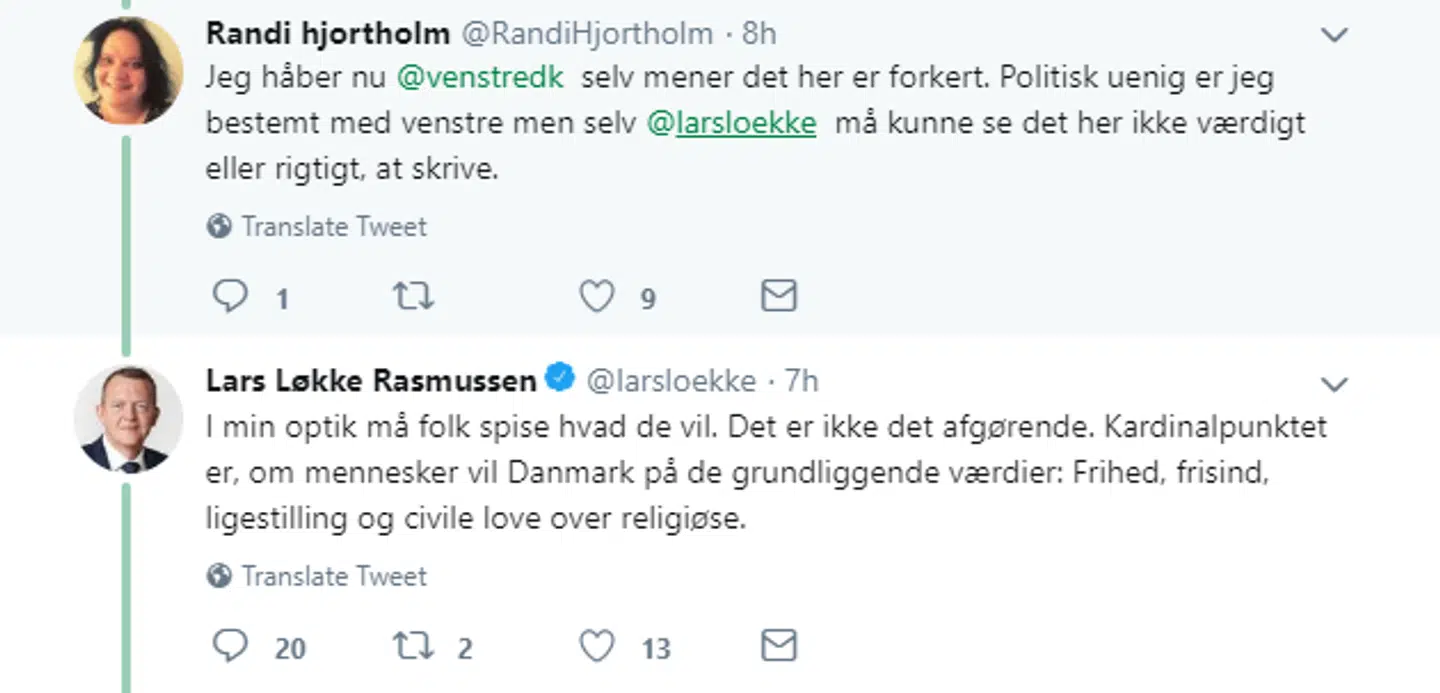Like Randi hjortholm's tweet
The width and height of the screenshot is (1440, 693).
(596, 296)
